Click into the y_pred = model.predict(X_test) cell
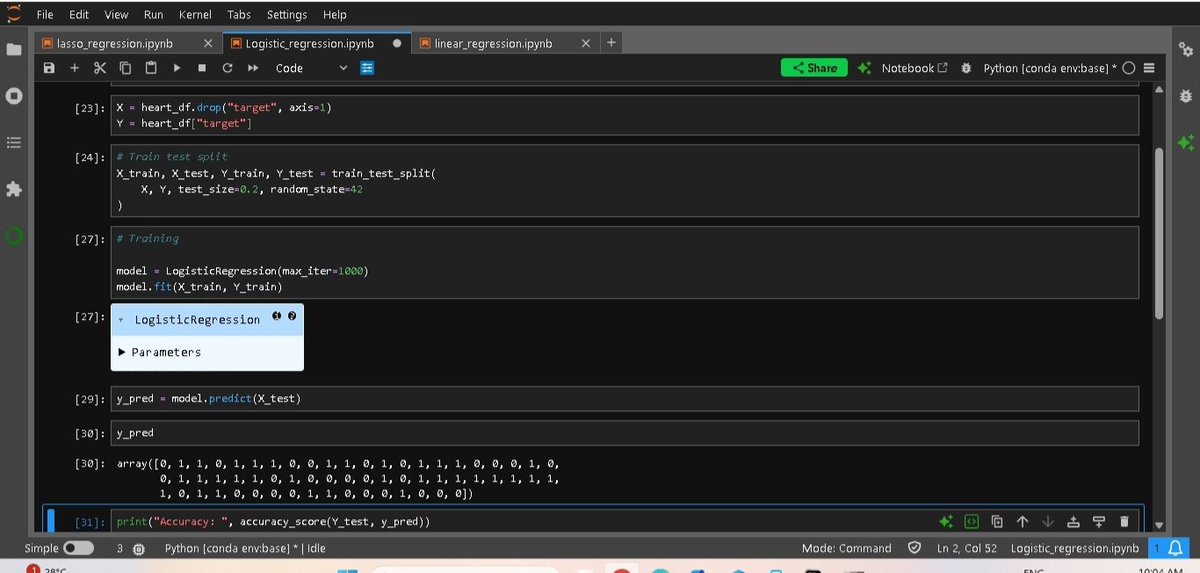 click(624, 399)
